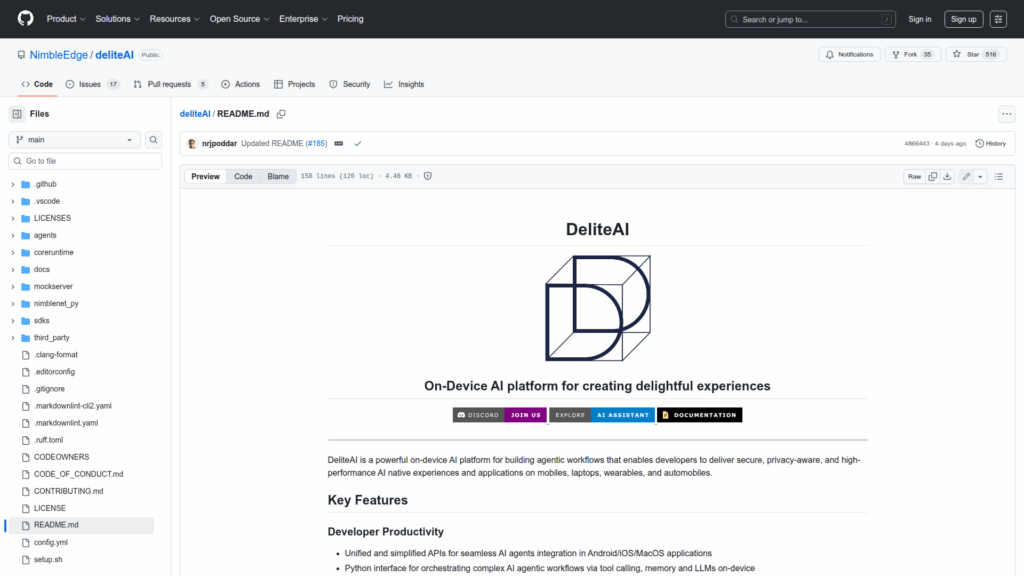The image size is (1024, 576).
Task: Click the file tree search magnifier button
Action: (x=154, y=140)
